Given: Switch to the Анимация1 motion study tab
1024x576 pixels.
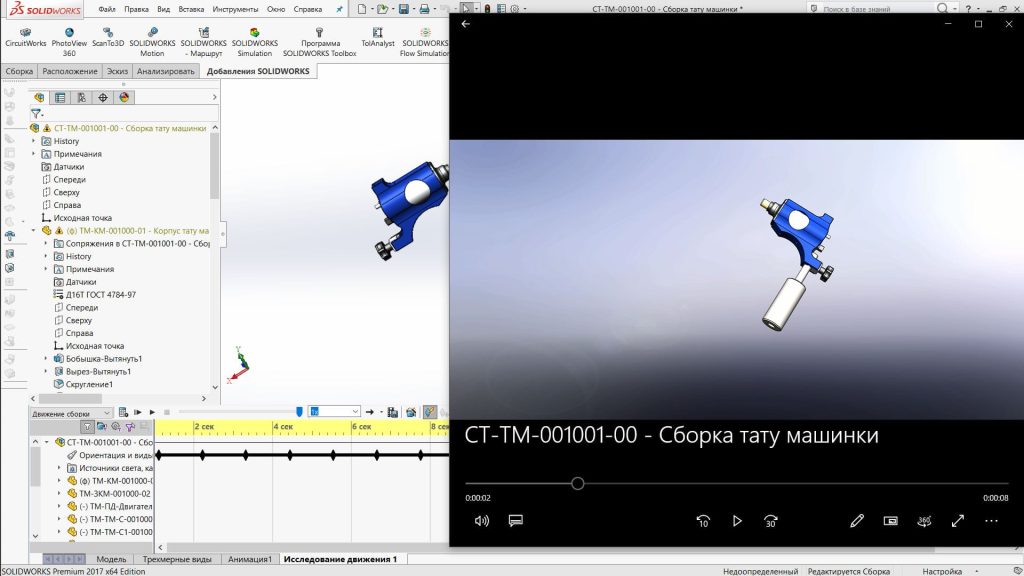Looking at the screenshot, I should (249, 559).
